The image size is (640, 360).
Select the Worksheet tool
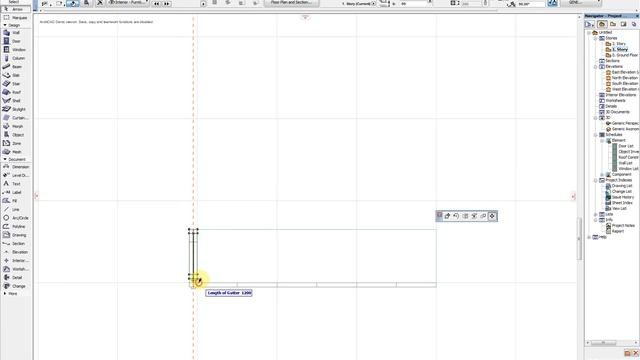[16, 269]
